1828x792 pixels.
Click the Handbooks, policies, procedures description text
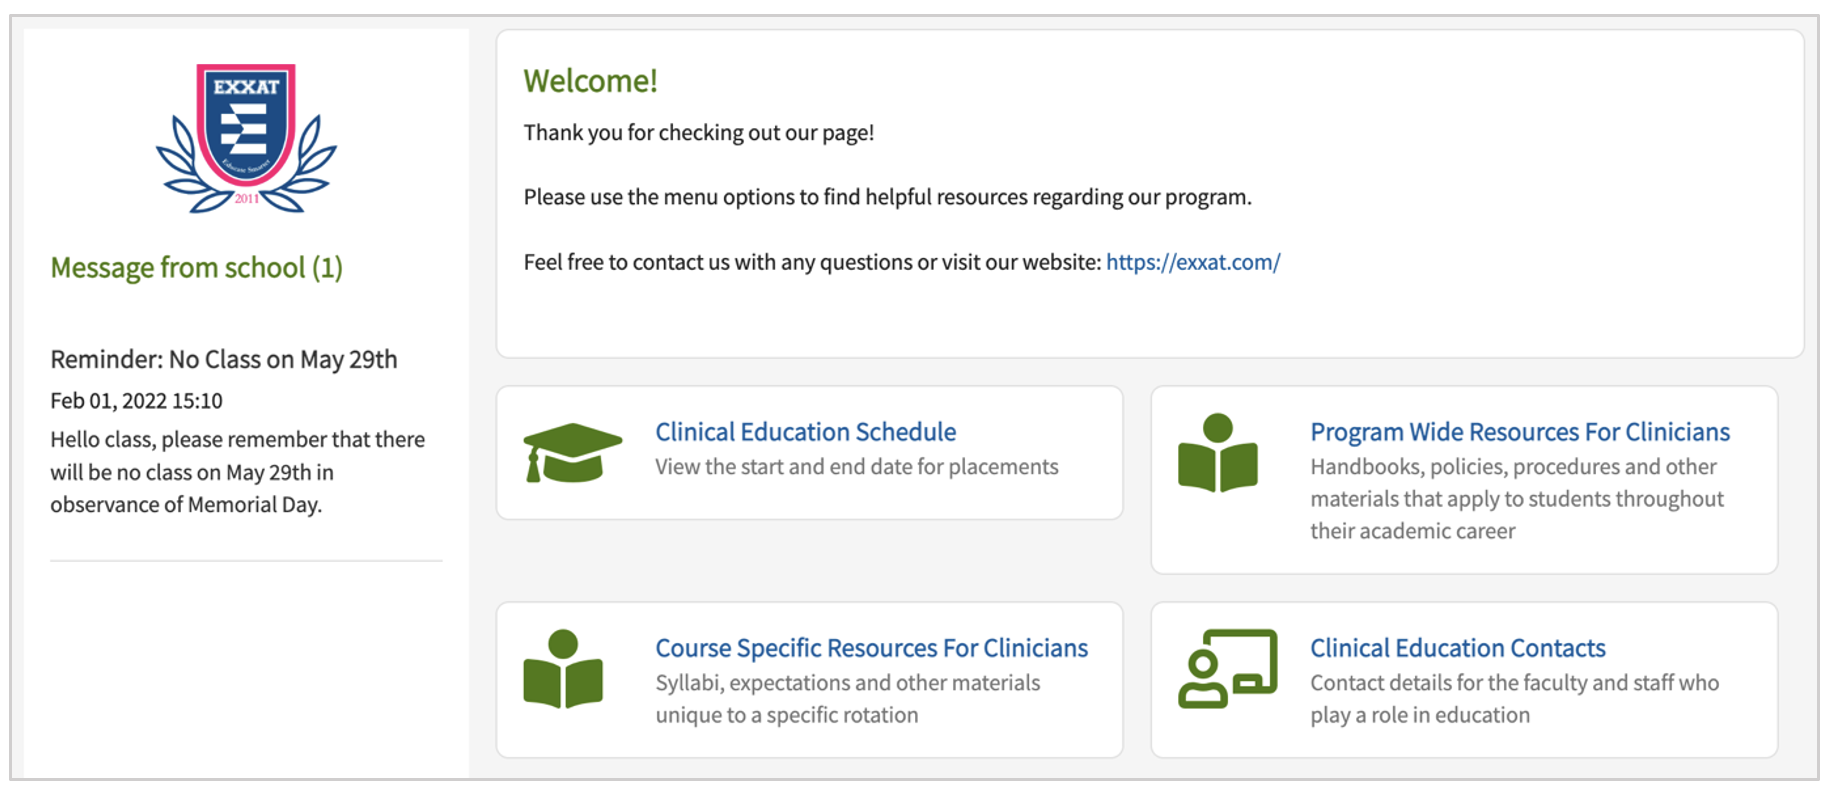[x=1516, y=499]
